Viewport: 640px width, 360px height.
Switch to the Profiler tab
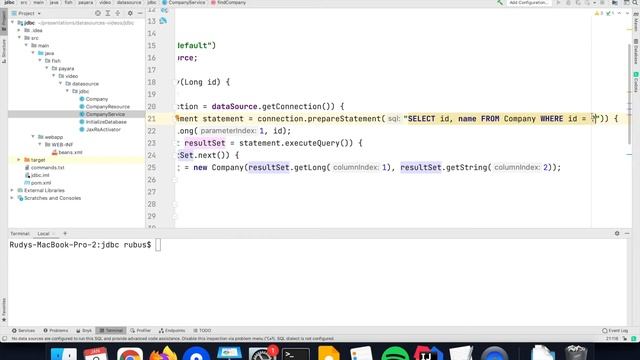click(x=140, y=330)
